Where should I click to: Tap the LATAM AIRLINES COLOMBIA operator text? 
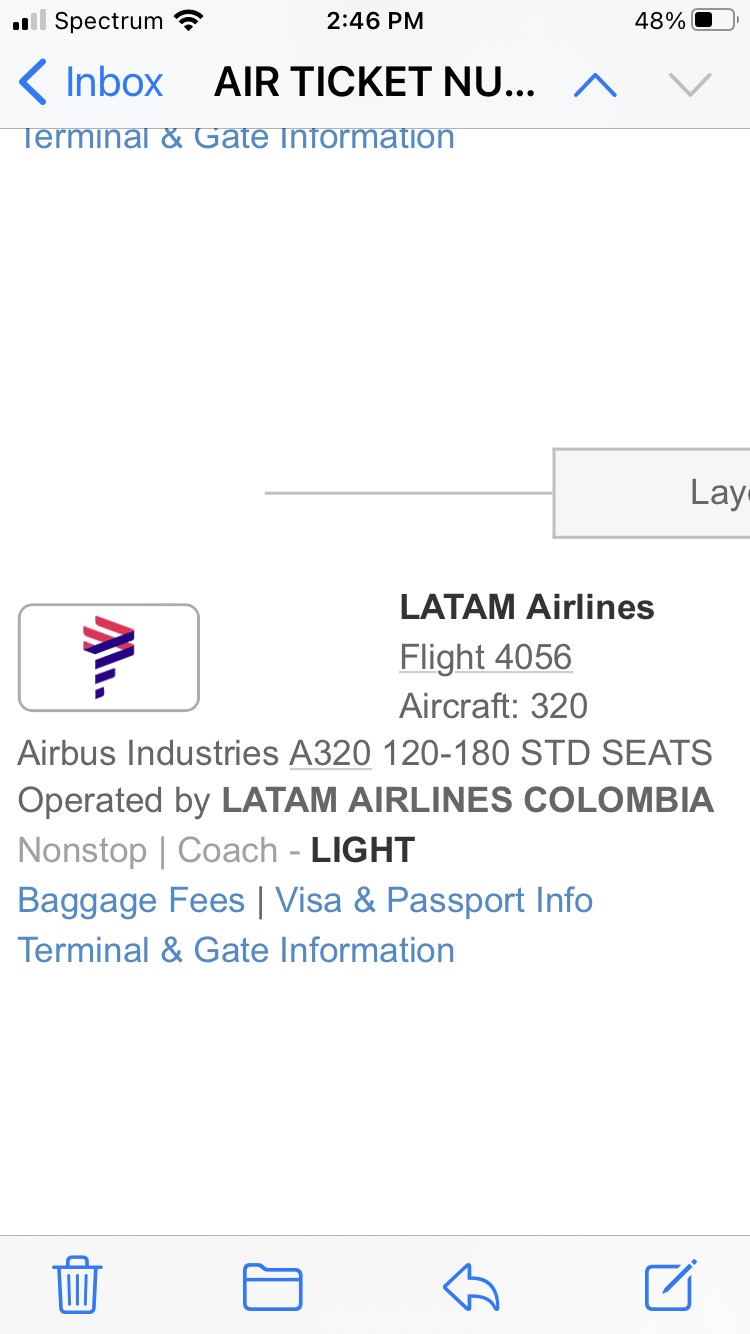tap(467, 800)
